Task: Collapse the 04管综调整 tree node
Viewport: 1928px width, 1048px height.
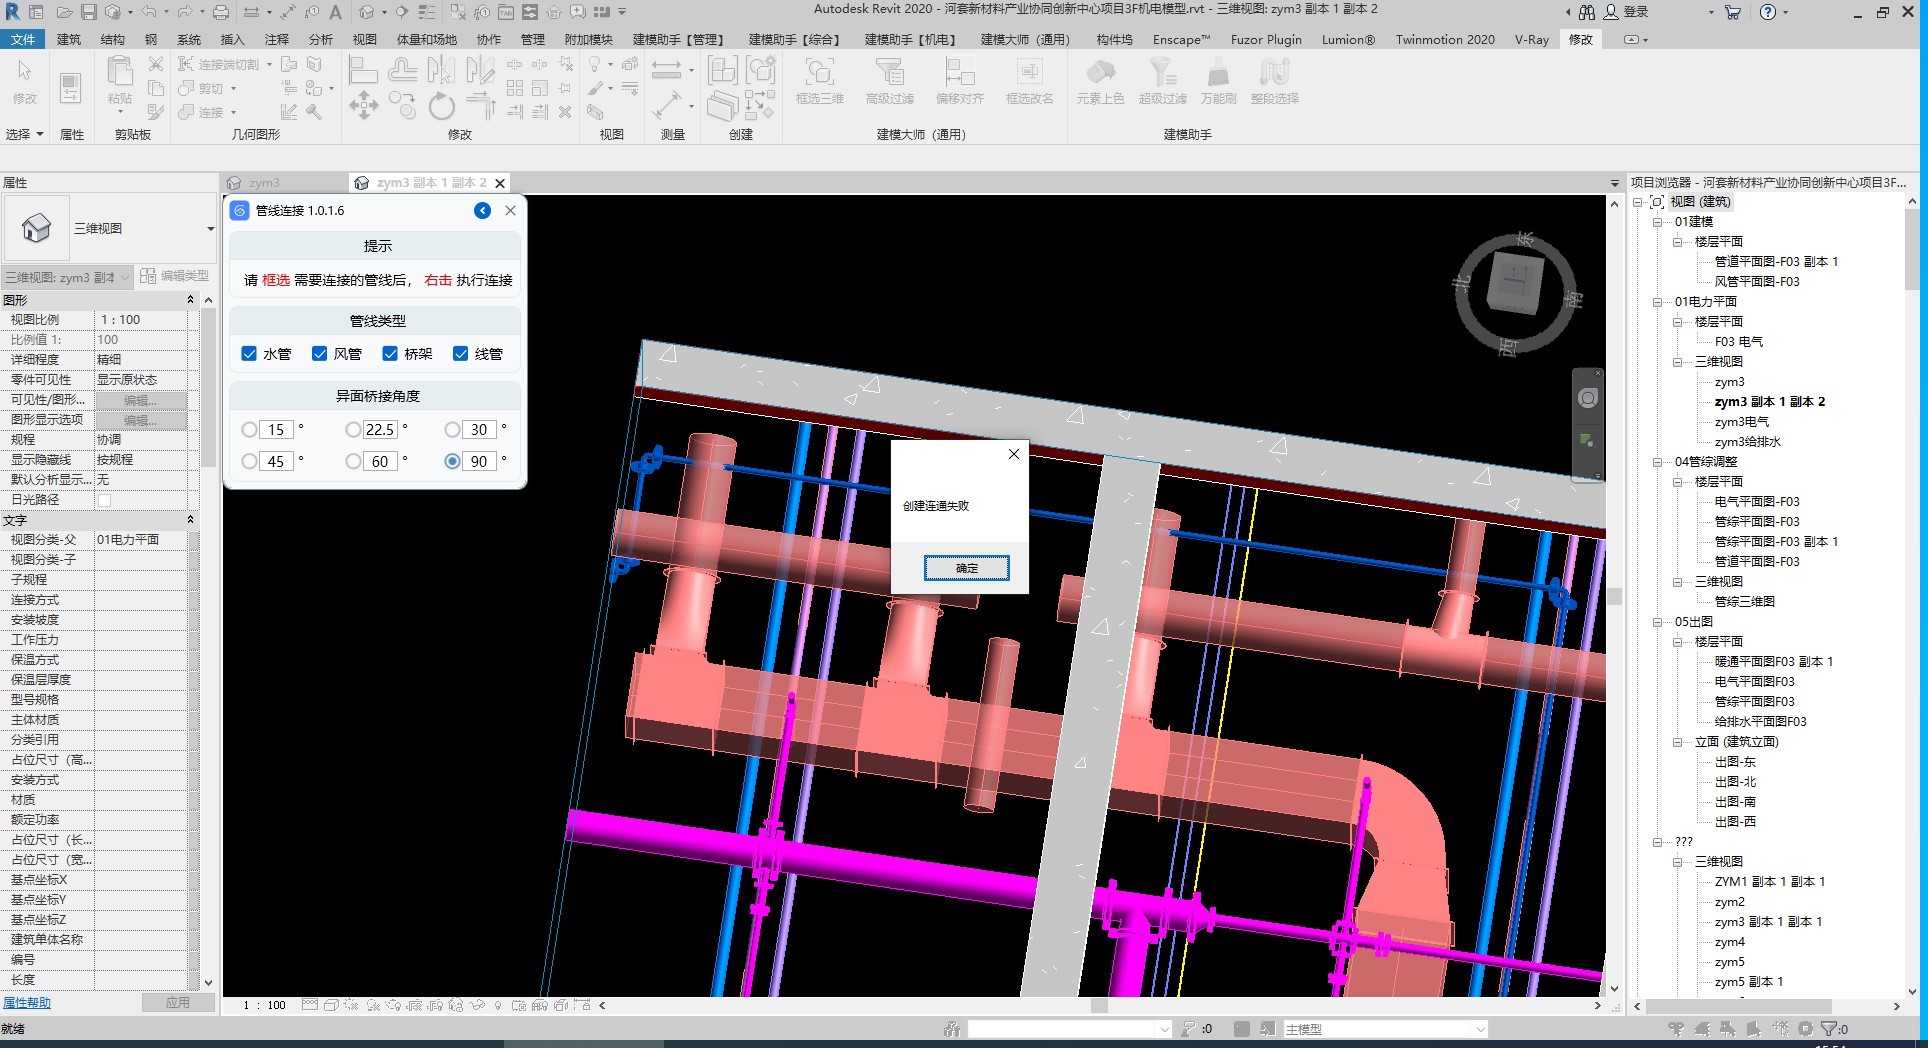Action: 1658,462
